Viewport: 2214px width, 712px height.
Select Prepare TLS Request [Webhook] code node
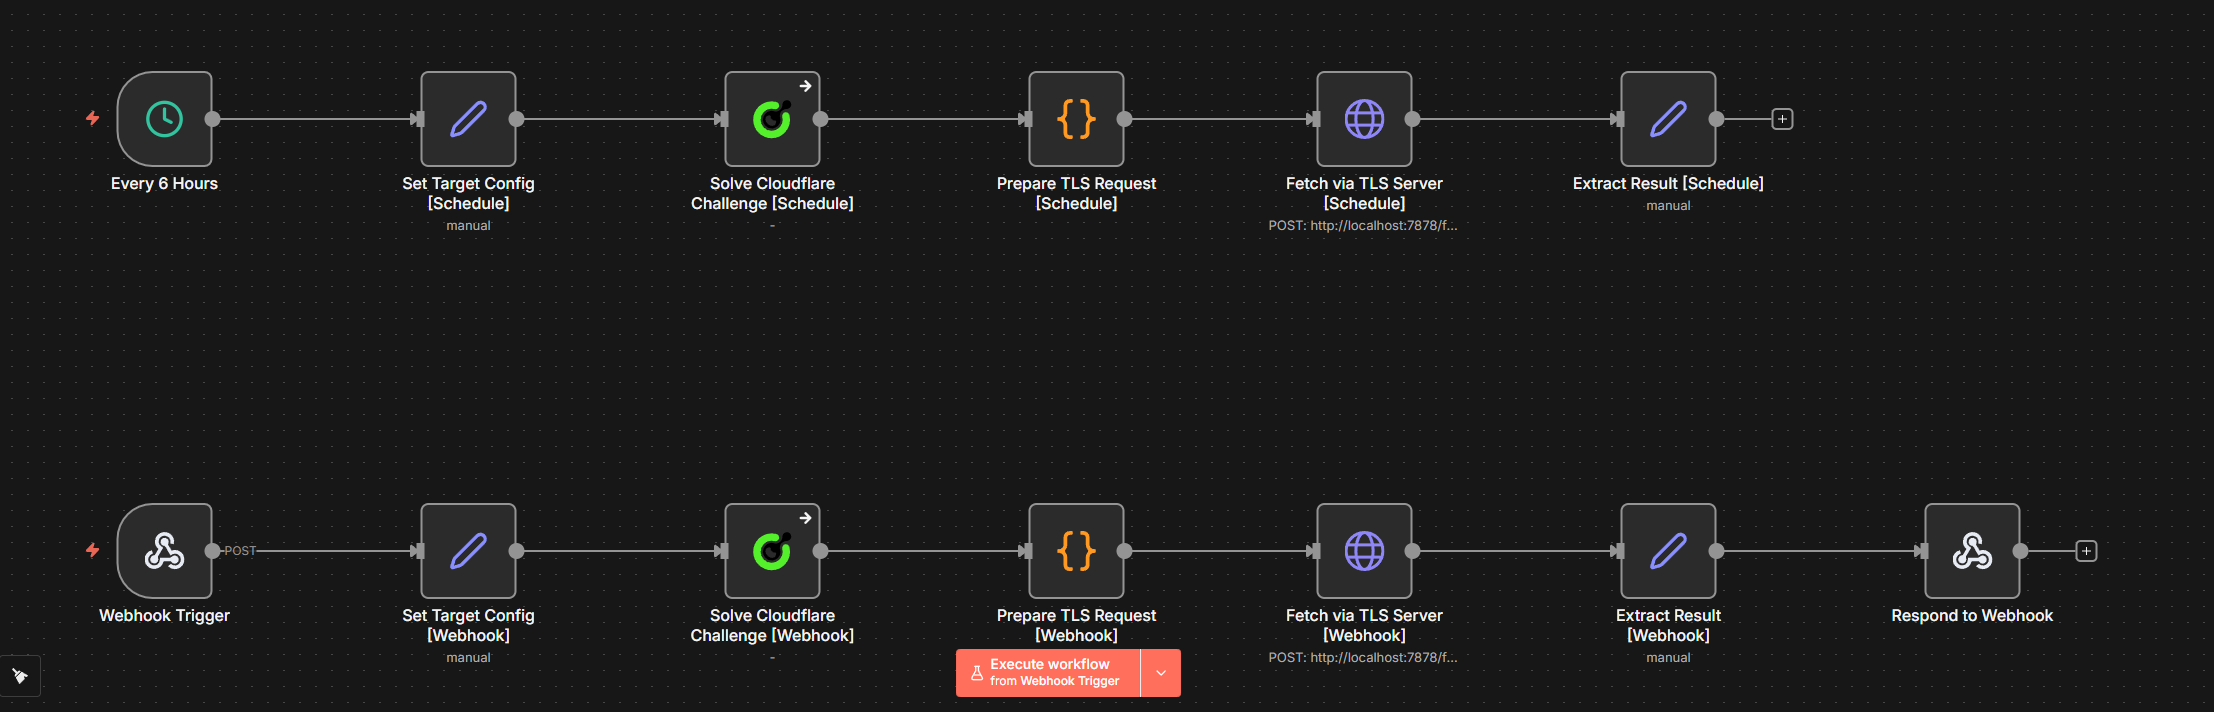(1076, 551)
